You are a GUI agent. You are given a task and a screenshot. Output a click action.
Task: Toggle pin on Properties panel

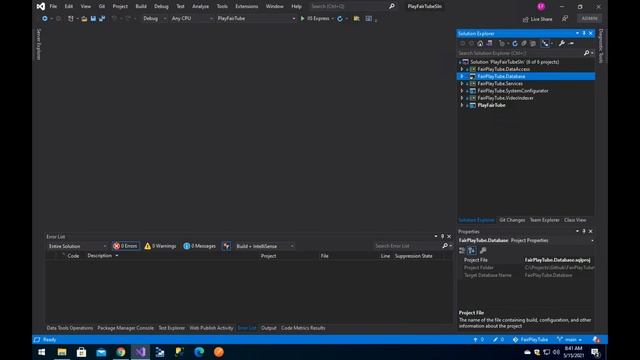tap(584, 231)
